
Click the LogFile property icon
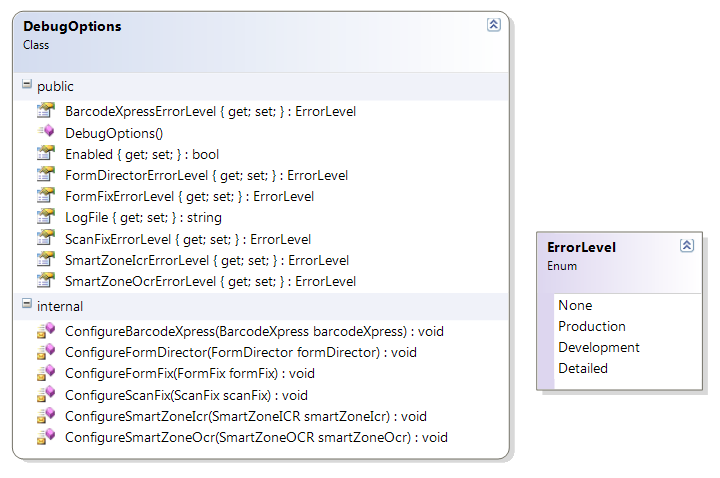(x=45, y=216)
